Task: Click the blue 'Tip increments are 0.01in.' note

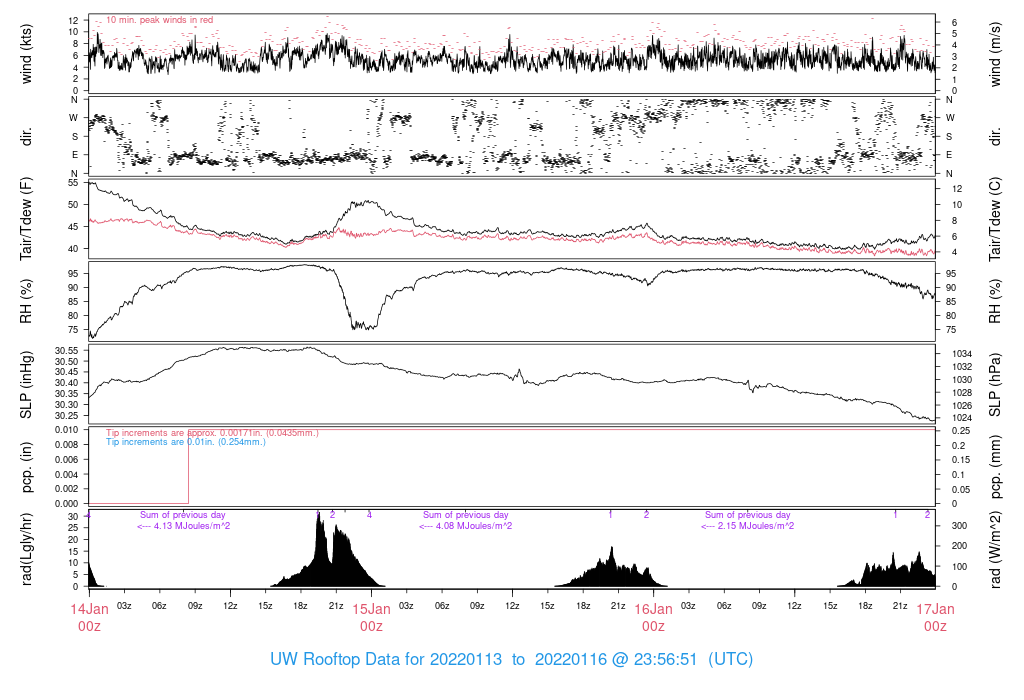Action: (x=186, y=442)
